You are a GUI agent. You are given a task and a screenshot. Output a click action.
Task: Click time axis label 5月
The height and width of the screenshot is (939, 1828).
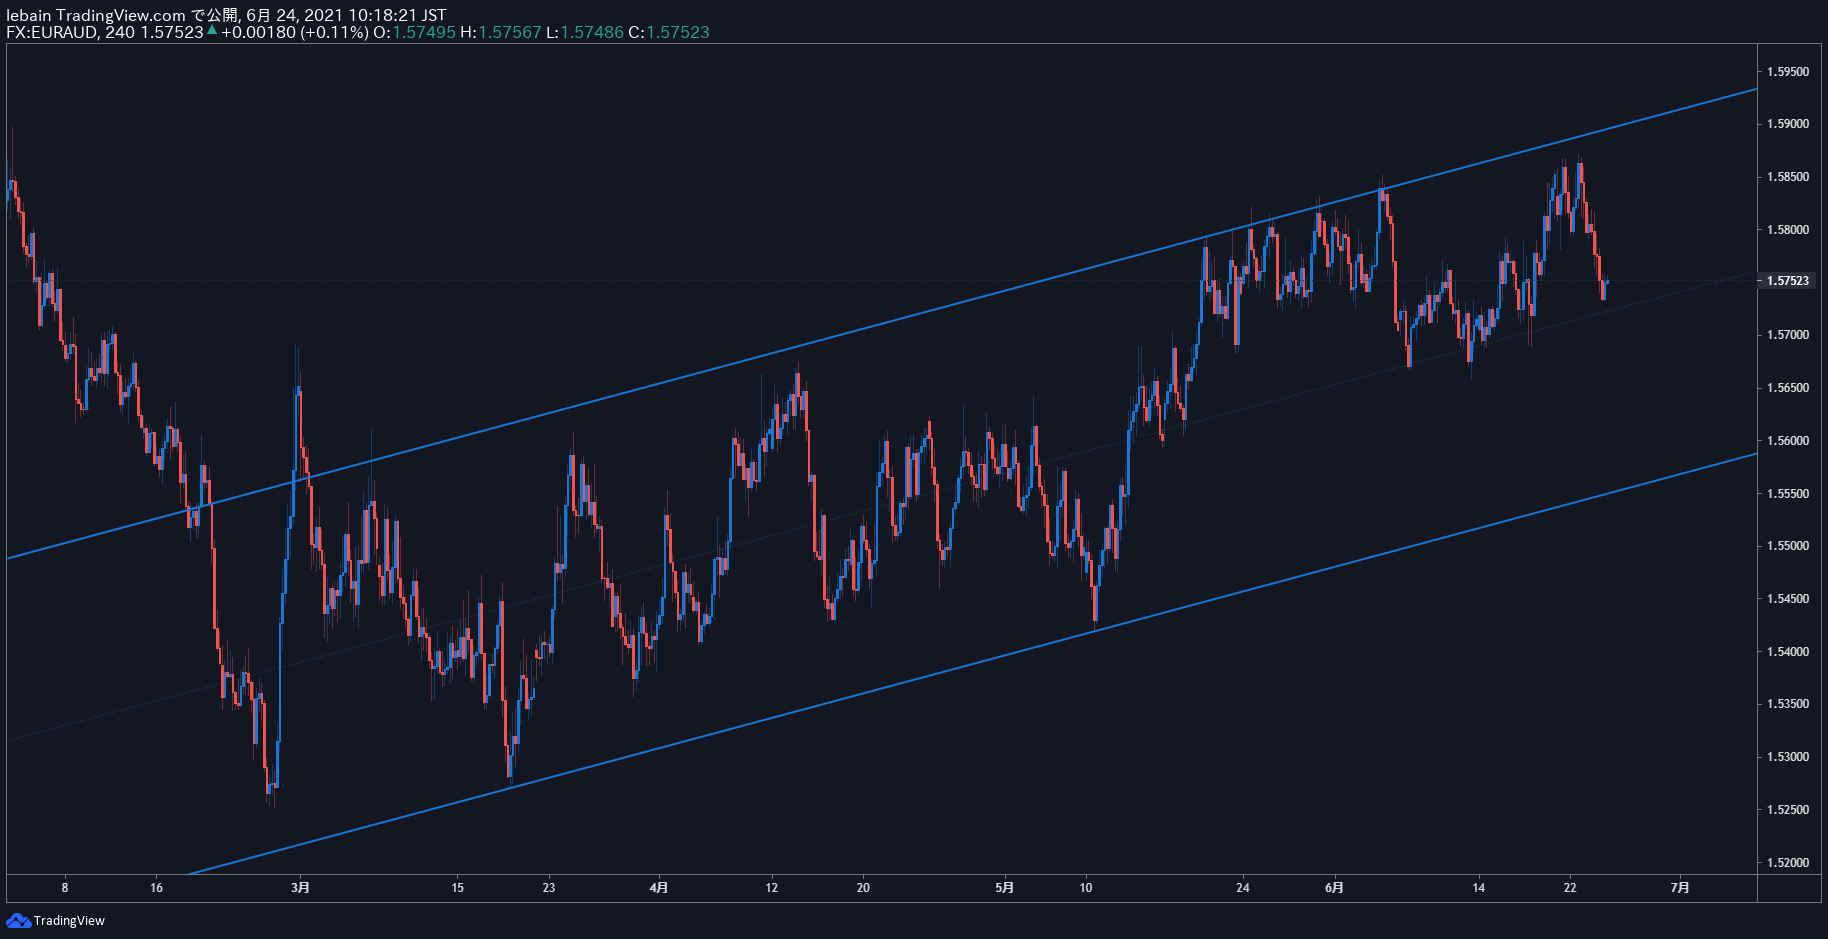point(1005,887)
